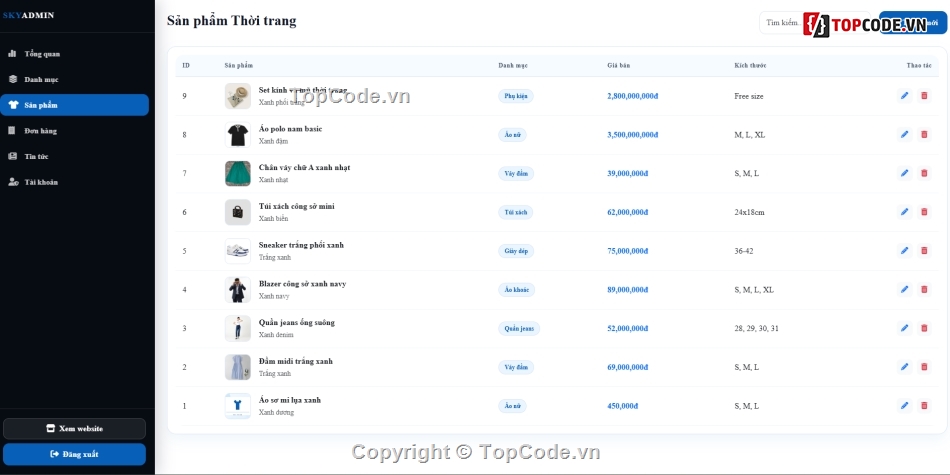Click the Giày dép category badge
950x475 pixels.
coord(516,251)
